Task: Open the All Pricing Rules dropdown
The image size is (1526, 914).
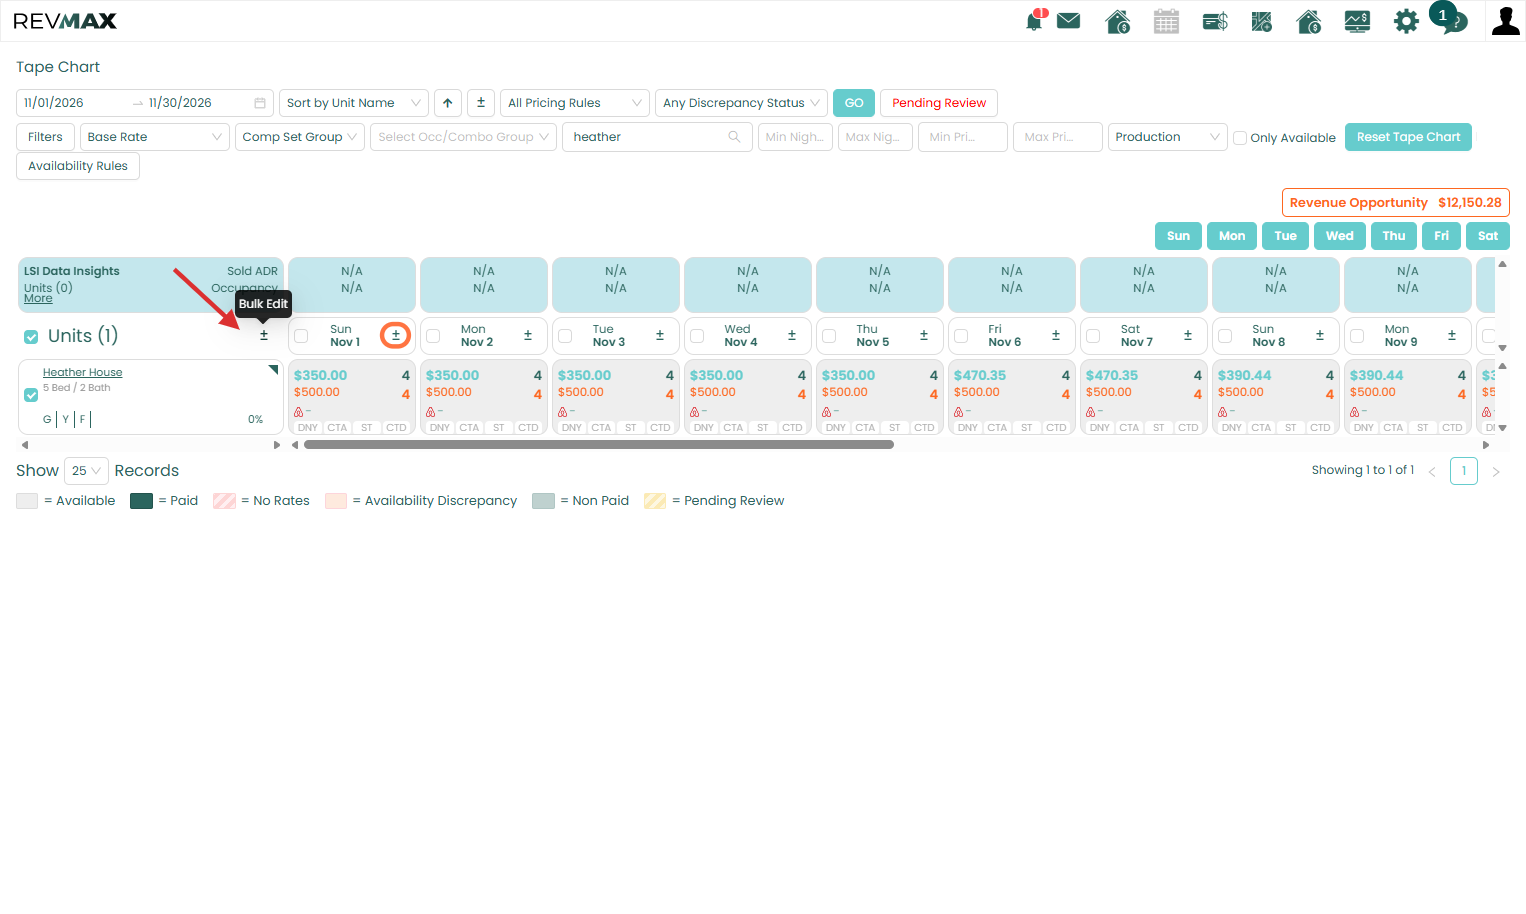Action: click(x=575, y=103)
